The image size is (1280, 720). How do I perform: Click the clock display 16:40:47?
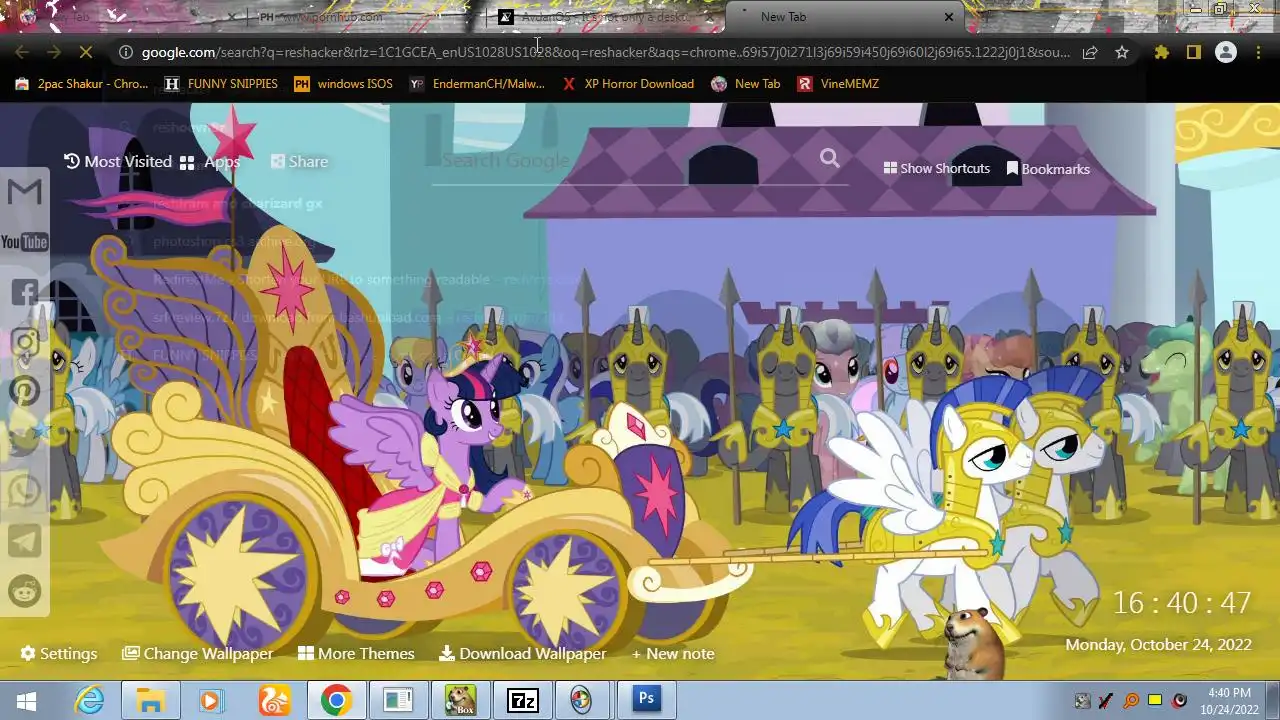point(1182,603)
